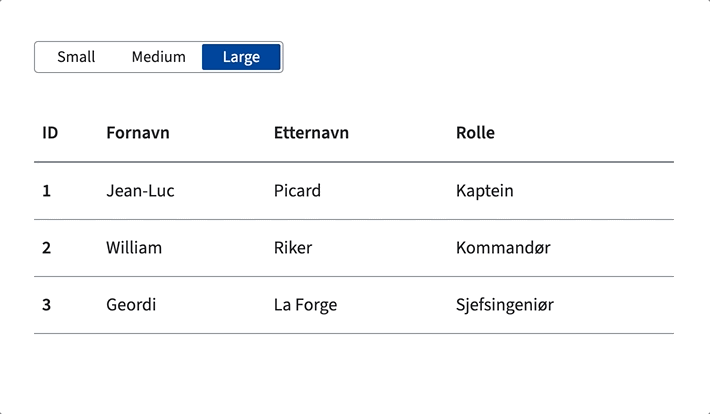Select the Geordi name cell
The width and height of the screenshot is (710, 414).
coord(131,305)
